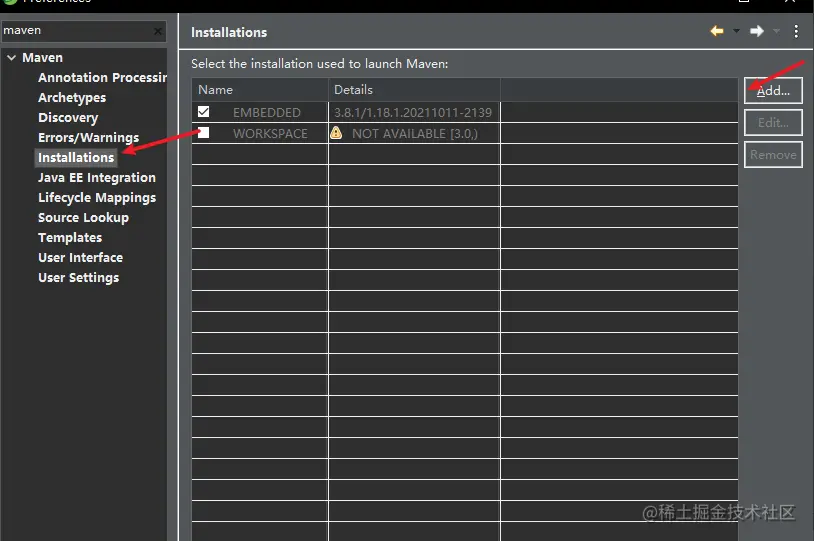Select the WORKSPACE row name
Screen dimensions: 814x541
(270, 133)
